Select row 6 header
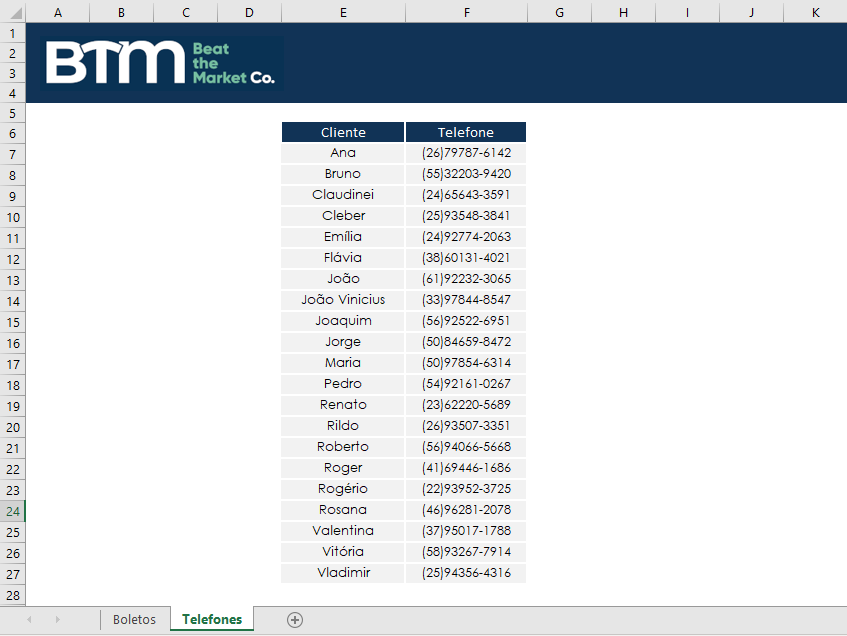Viewport: 847px width, 636px height. [x=12, y=133]
